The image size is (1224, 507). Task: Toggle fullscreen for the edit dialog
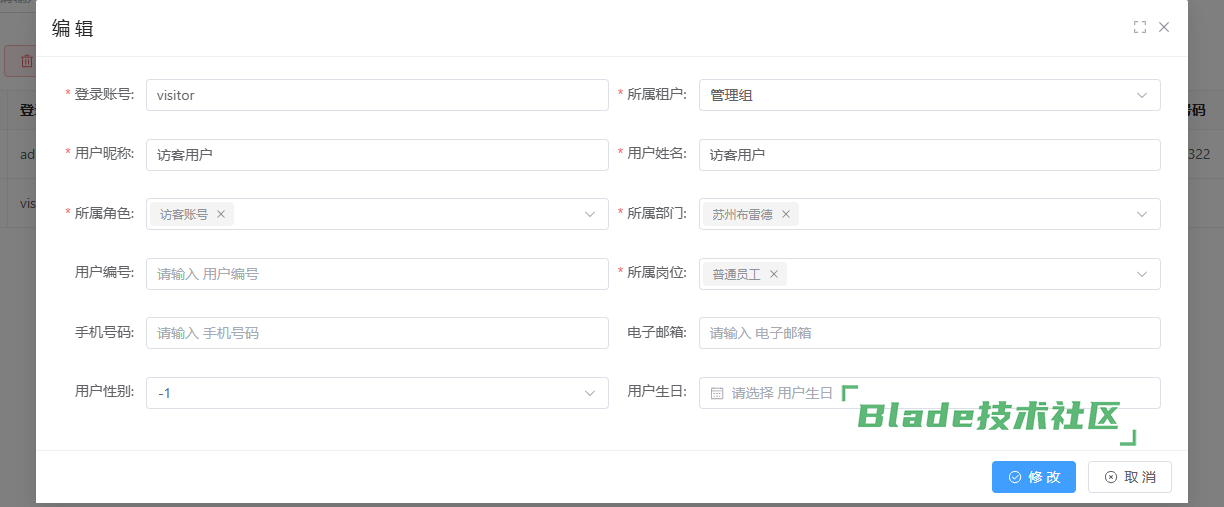coord(1139,28)
